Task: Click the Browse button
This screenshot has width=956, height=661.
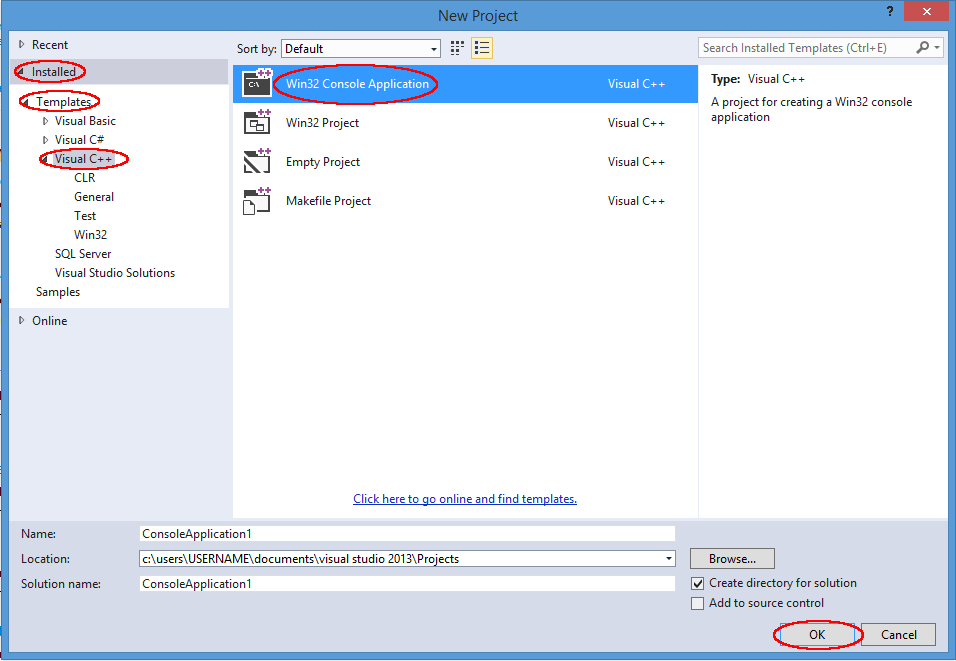Action: click(x=732, y=558)
